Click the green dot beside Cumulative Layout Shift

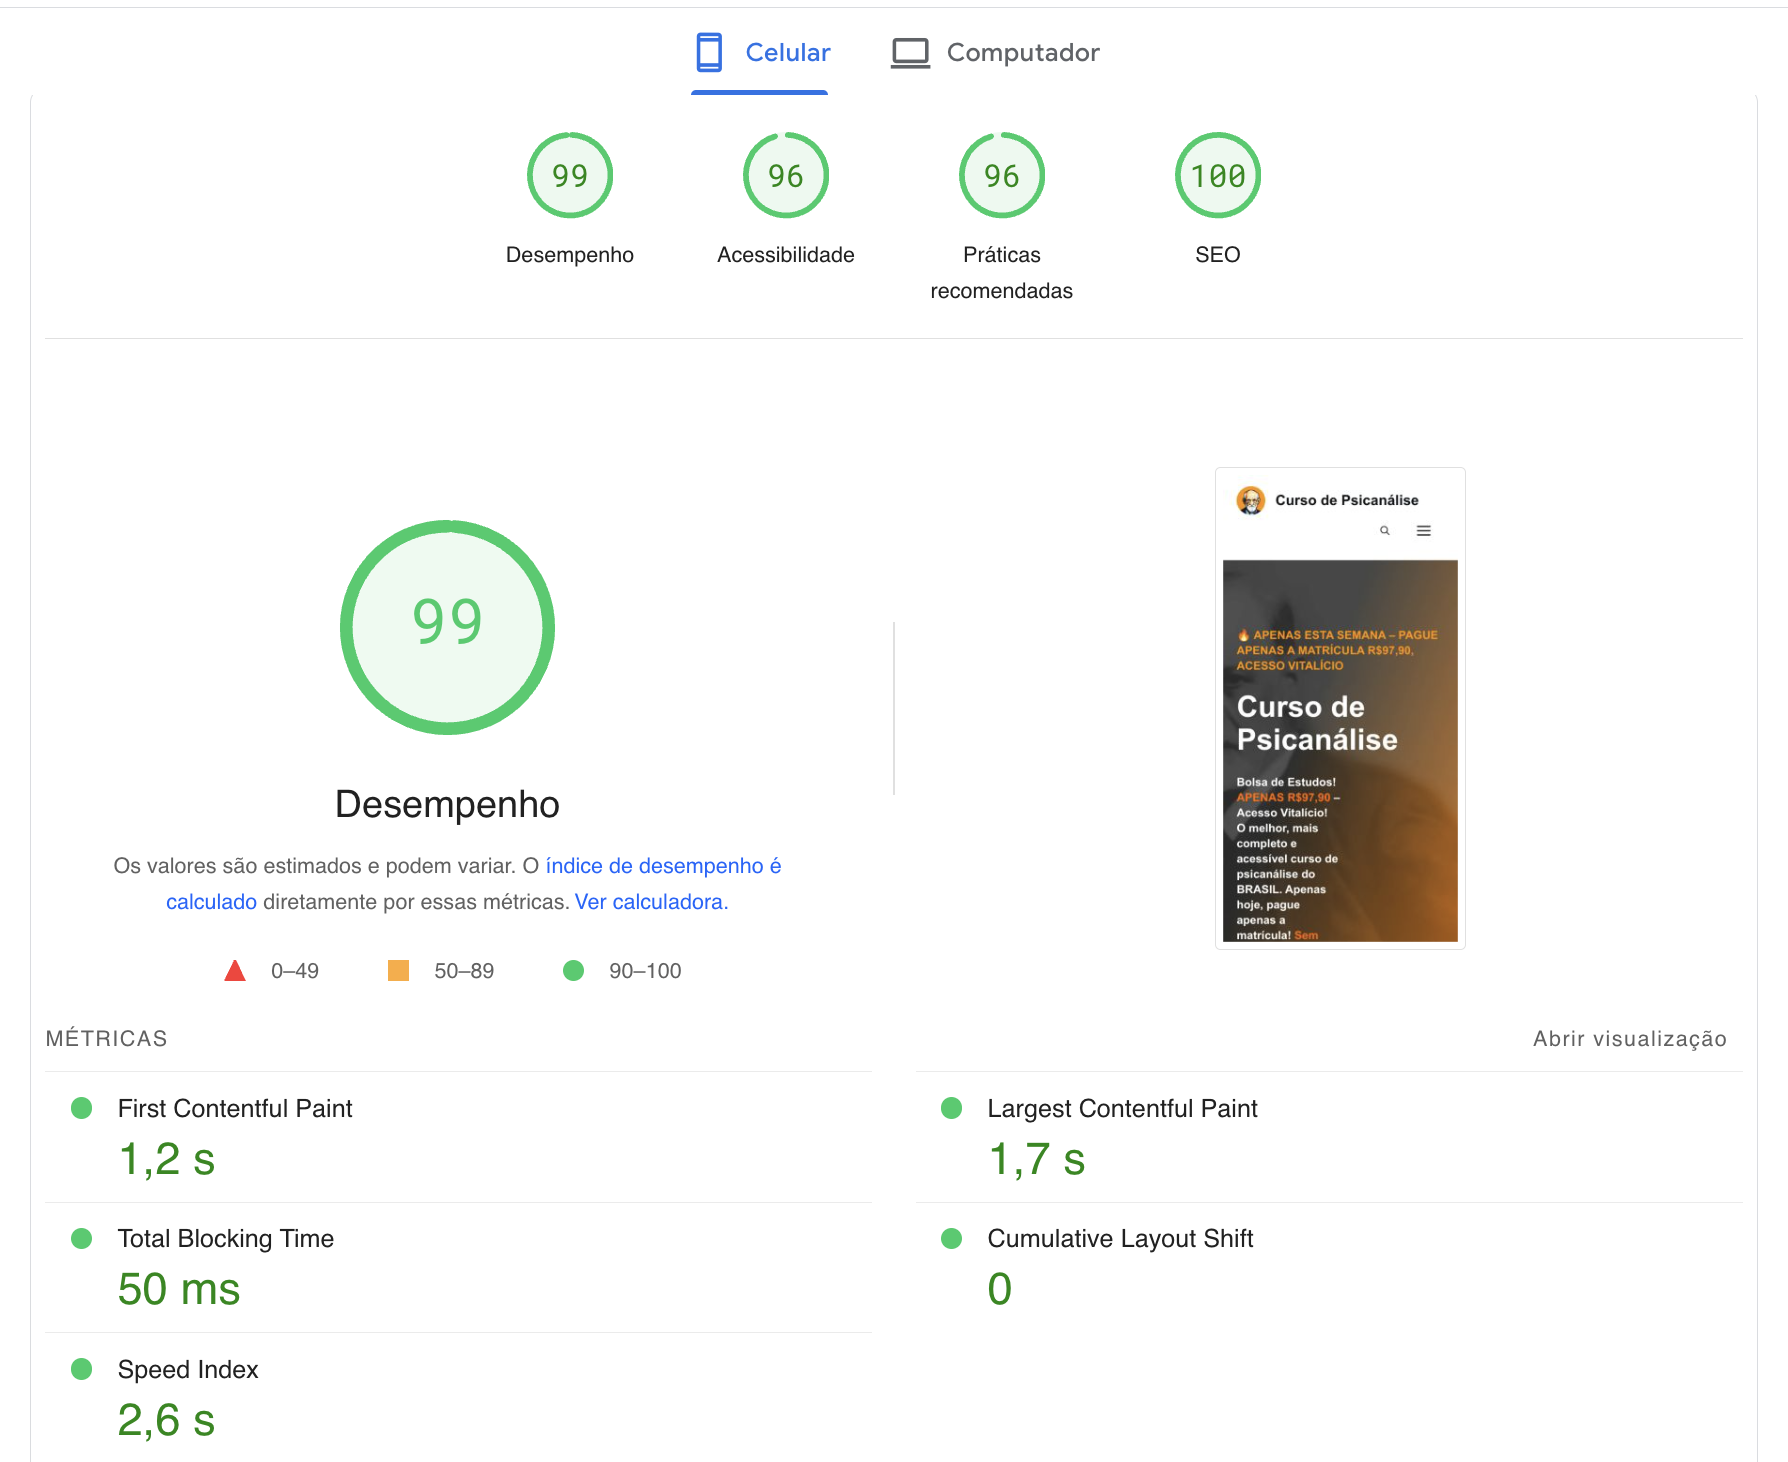click(x=952, y=1239)
